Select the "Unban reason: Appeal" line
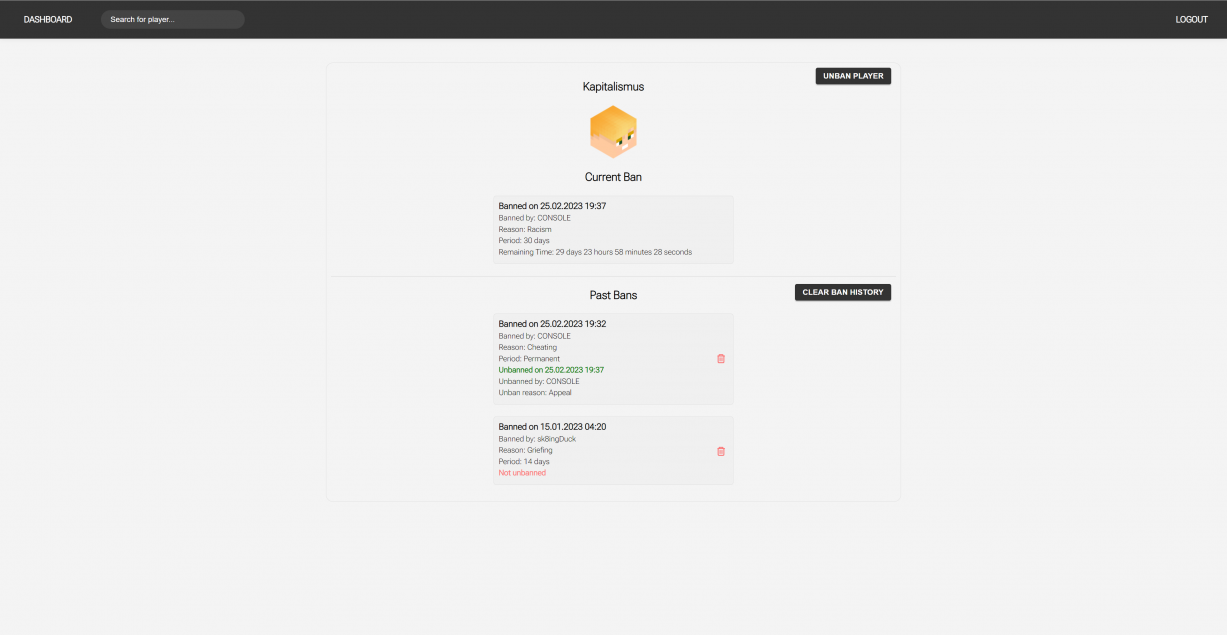 [x=535, y=392]
